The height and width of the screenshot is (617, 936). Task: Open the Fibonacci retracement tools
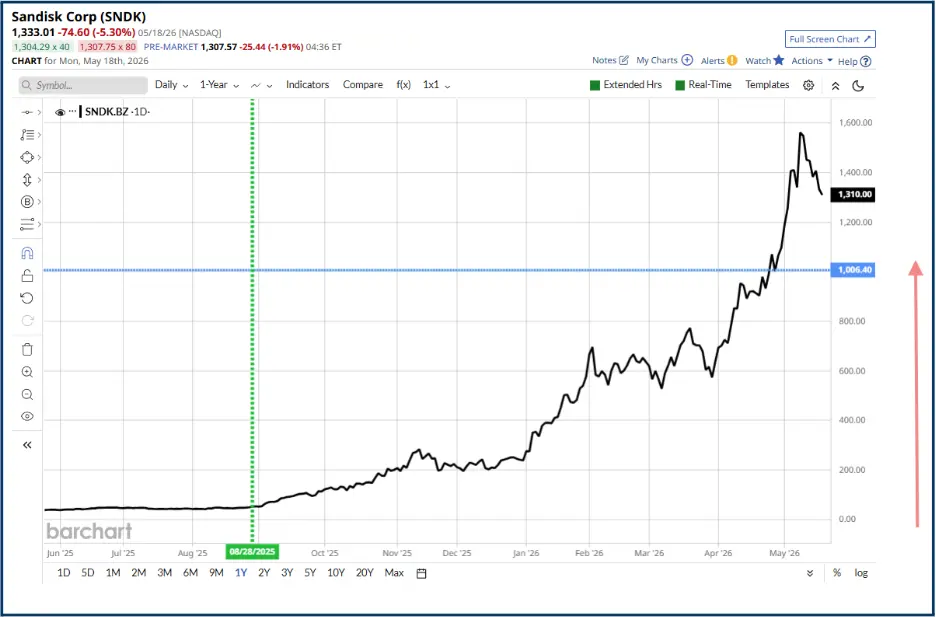27,135
